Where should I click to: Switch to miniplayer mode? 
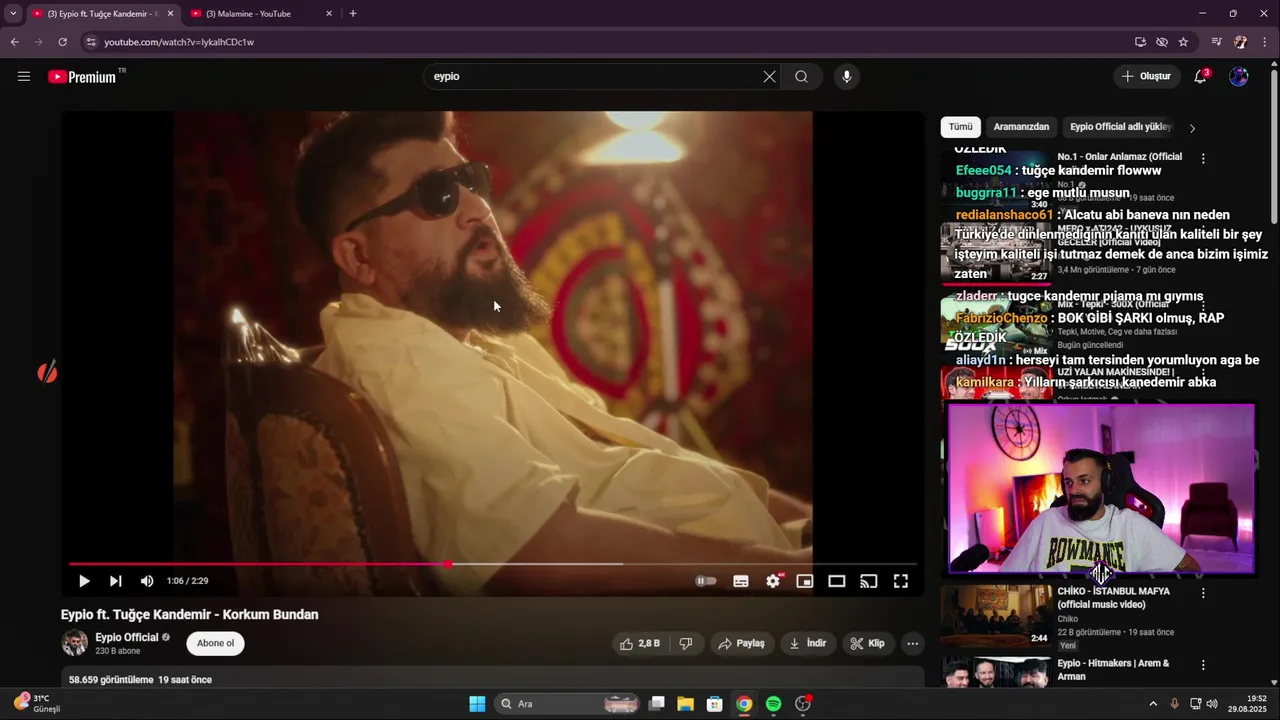coord(805,581)
